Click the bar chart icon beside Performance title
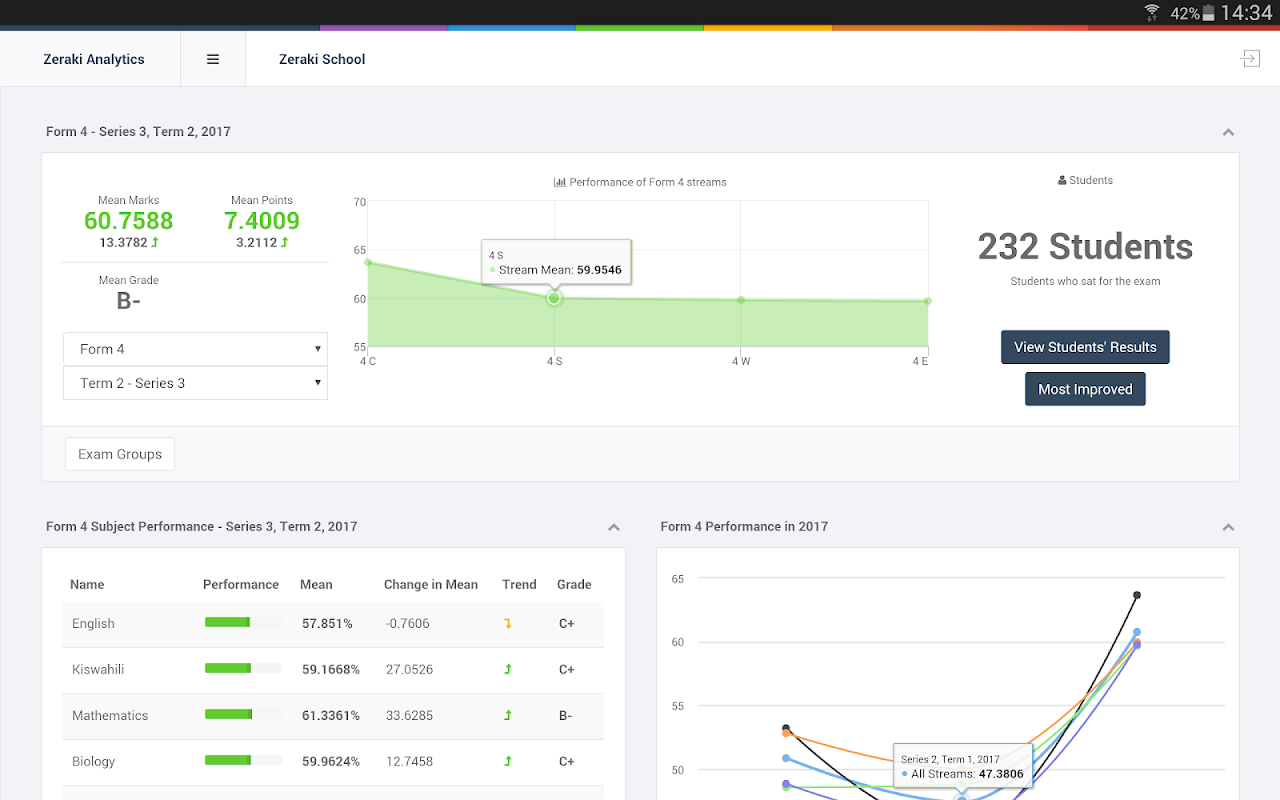 coord(560,182)
